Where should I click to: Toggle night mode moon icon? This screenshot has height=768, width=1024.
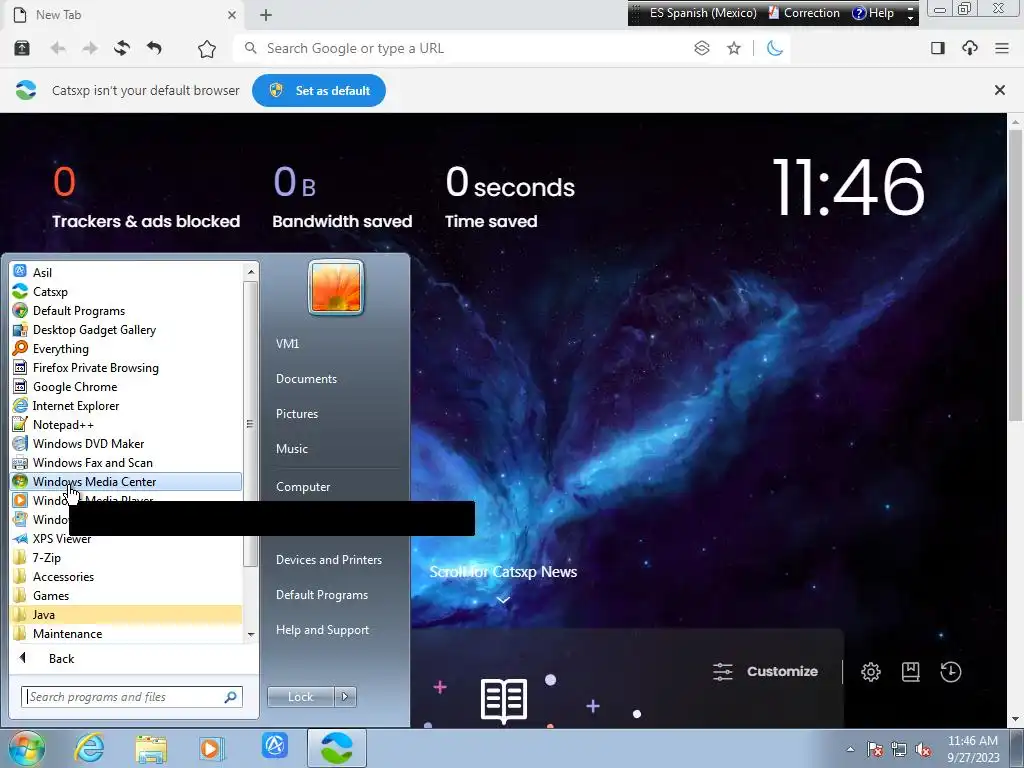click(775, 48)
